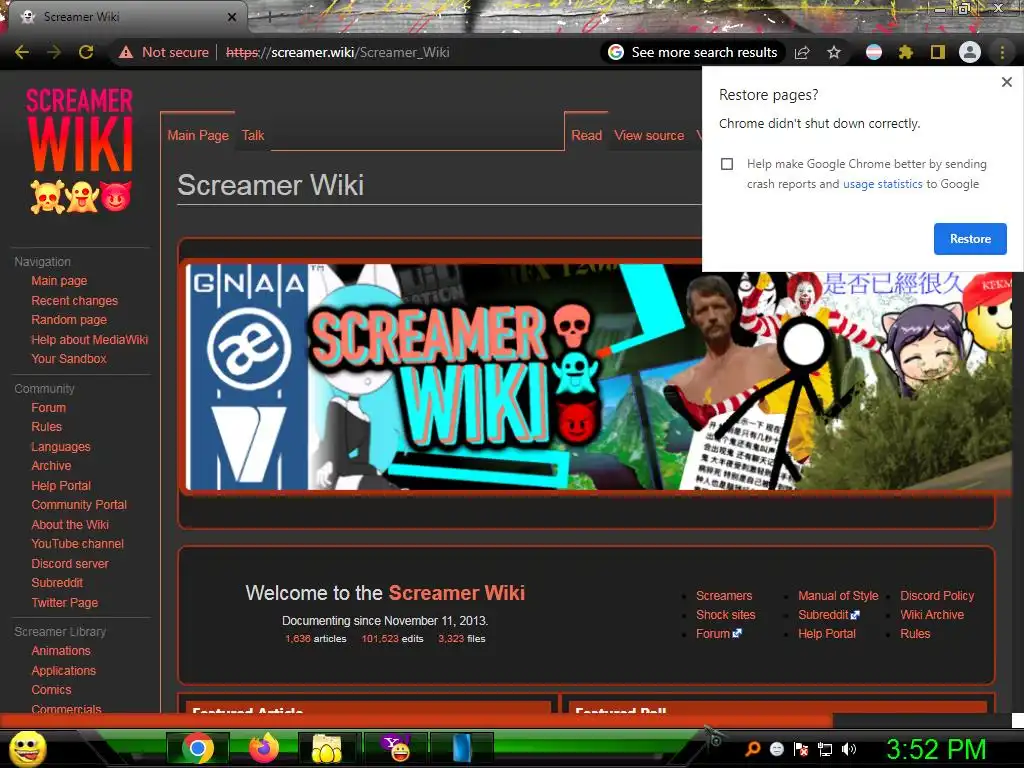1024x768 pixels.
Task: Go to Random page link
Action: (x=69, y=320)
